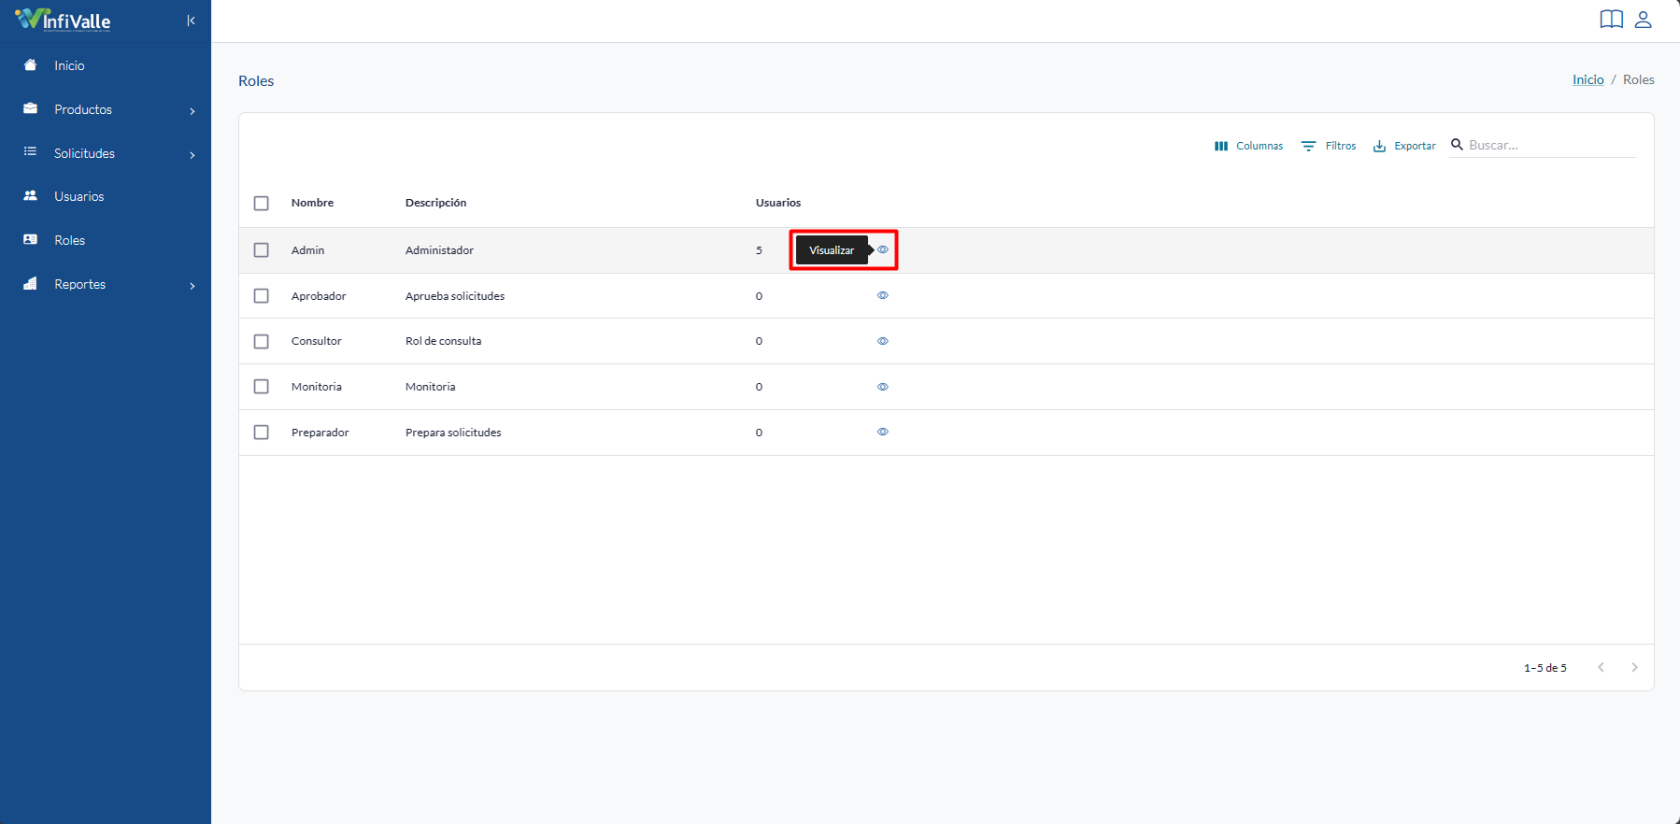Viewport: 1680px width, 824px height.
Task: Click the Roles badge icon
Action: pyautogui.click(x=30, y=240)
